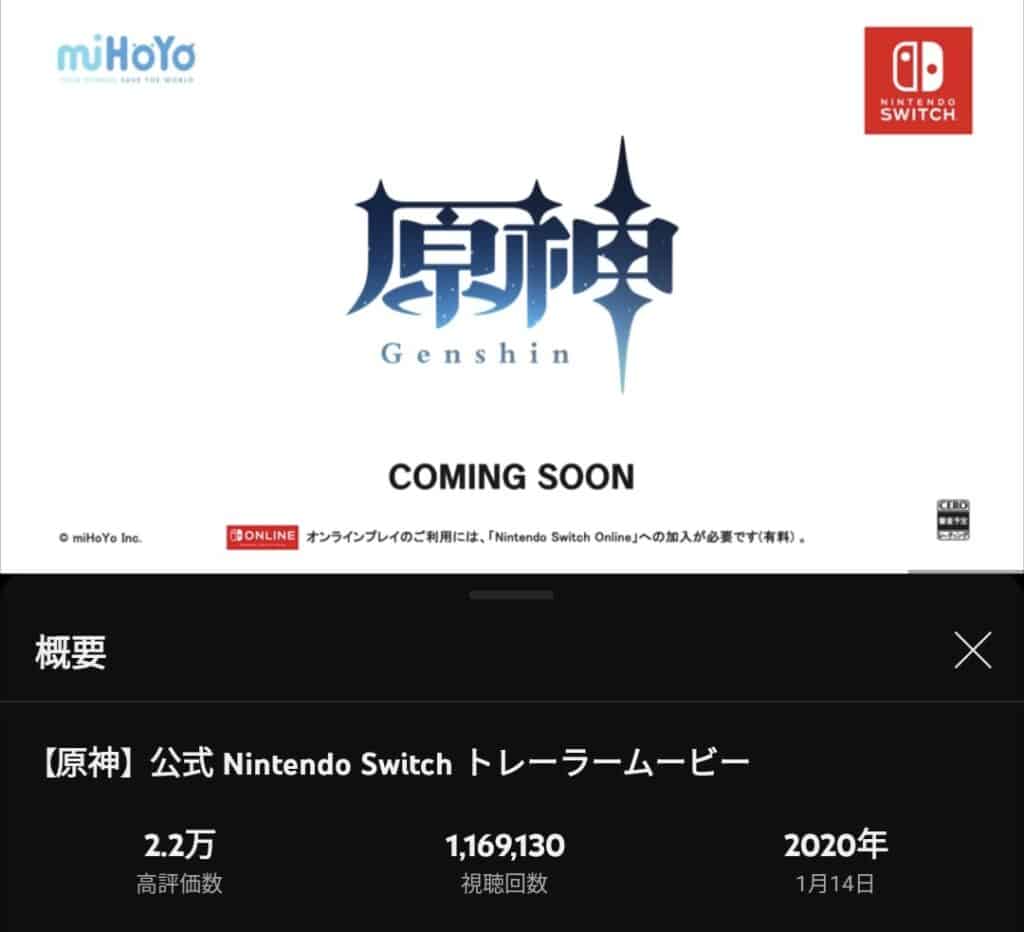Click the 高評価数 label
Viewport: 1024px width, 932px height.
point(179,884)
